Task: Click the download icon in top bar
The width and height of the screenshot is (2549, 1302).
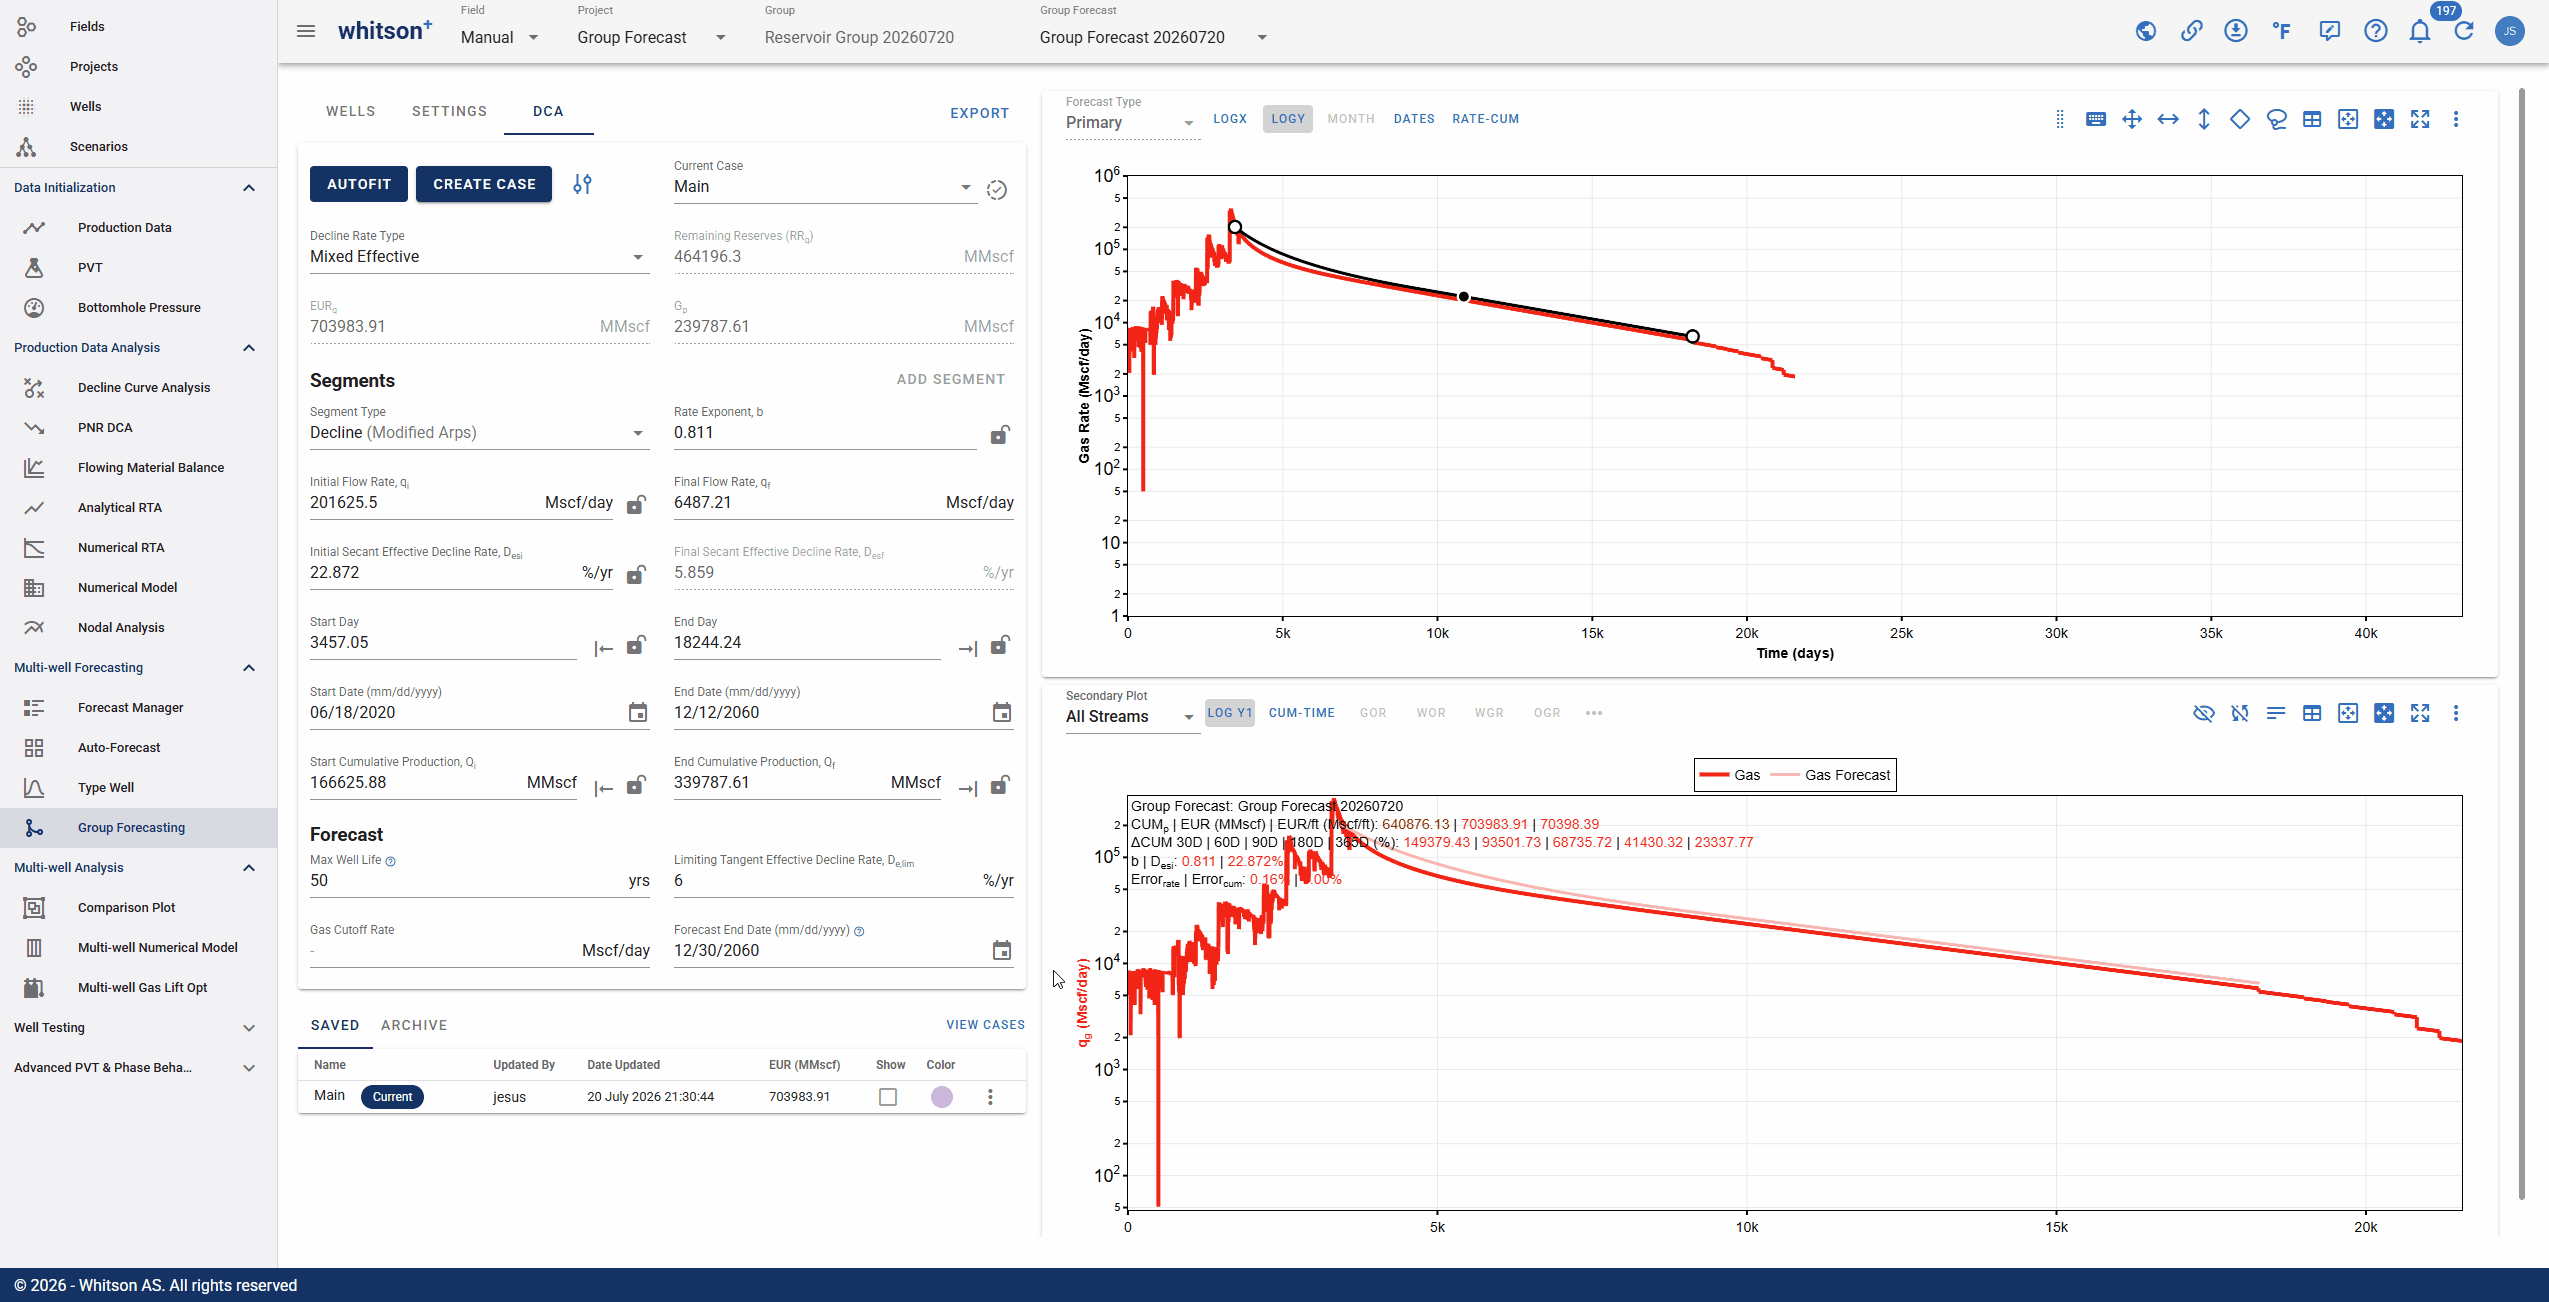Action: 2236,32
